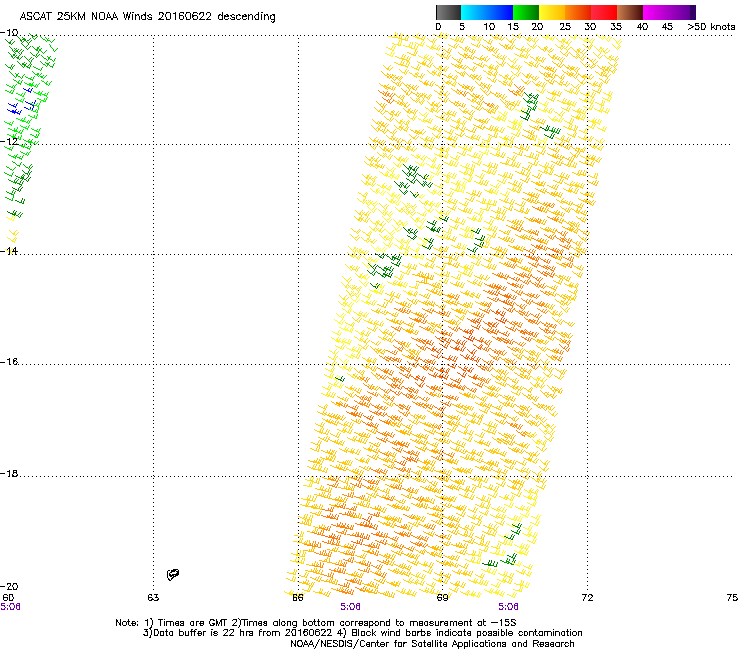Click the '30' legend tick label
The image size is (740, 650).
point(590,27)
